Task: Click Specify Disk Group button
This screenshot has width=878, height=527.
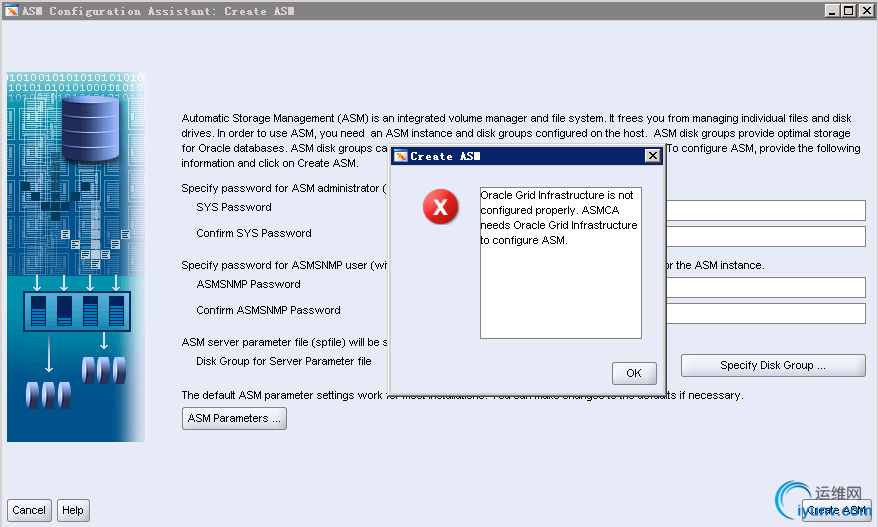Action: [773, 365]
